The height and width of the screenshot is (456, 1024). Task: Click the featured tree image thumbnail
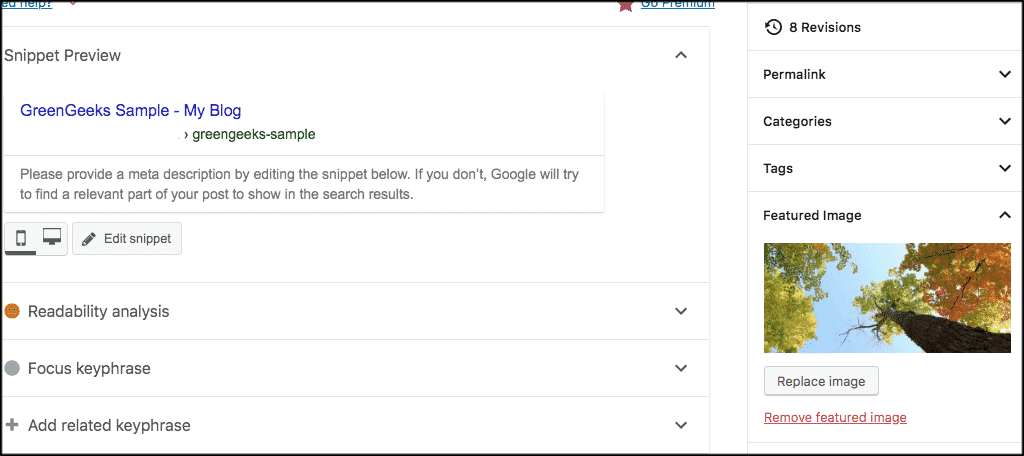click(888, 298)
